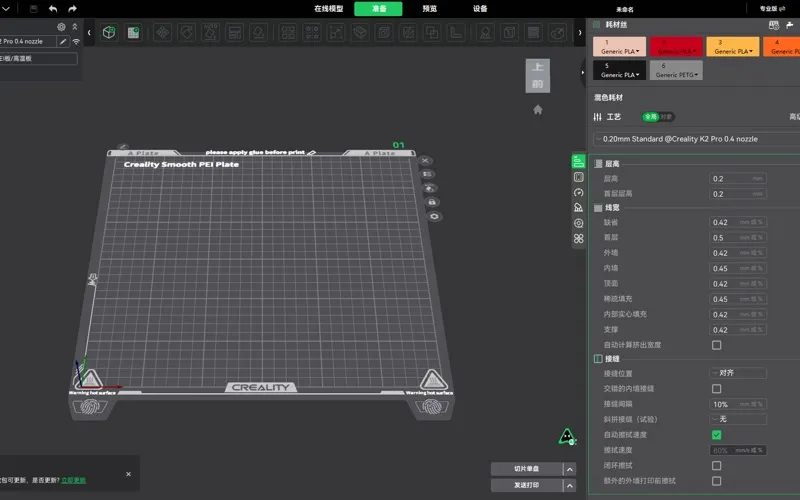Uncheck the 自动擦拭速度 checkbox
This screenshot has width=800, height=500.
point(716,435)
